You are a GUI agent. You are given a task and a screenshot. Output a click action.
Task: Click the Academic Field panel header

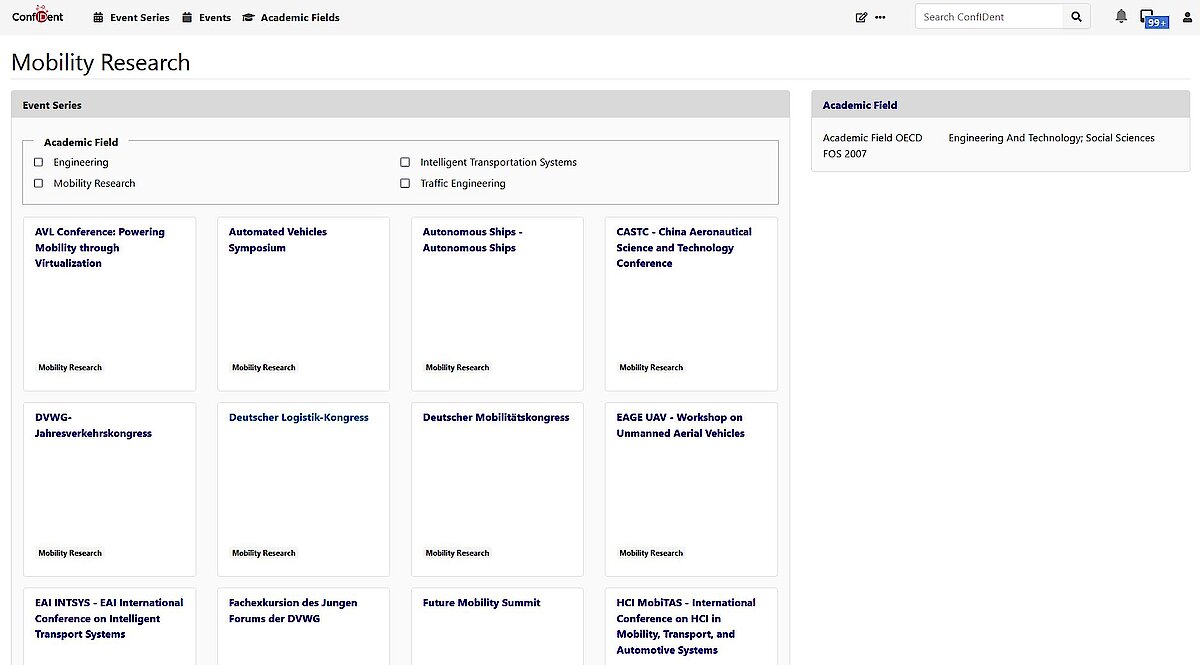[1000, 105]
